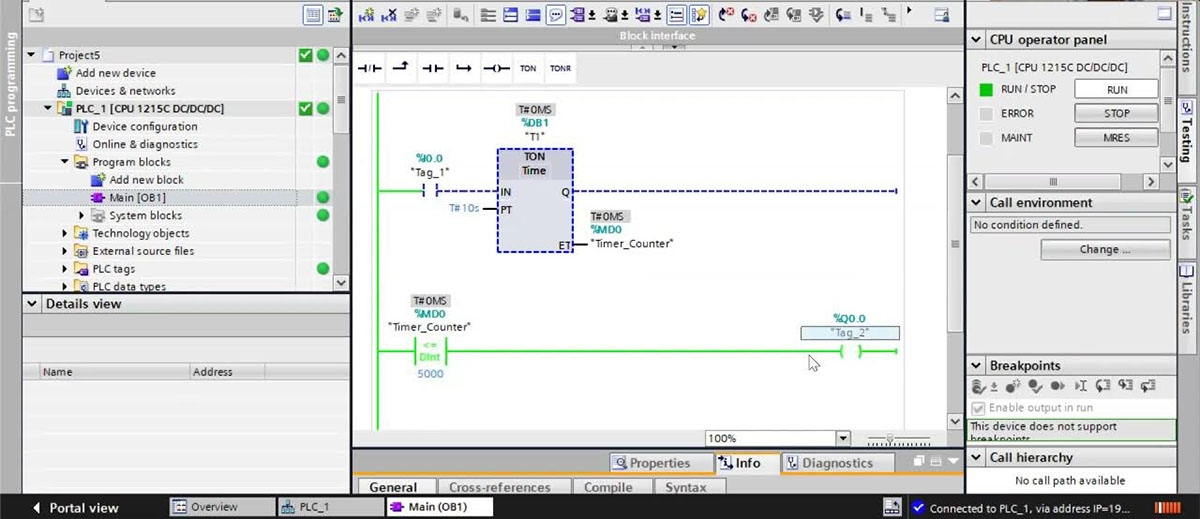1200x519 pixels.
Task: Click the favorites star toolbar icon
Action: pos(701,15)
